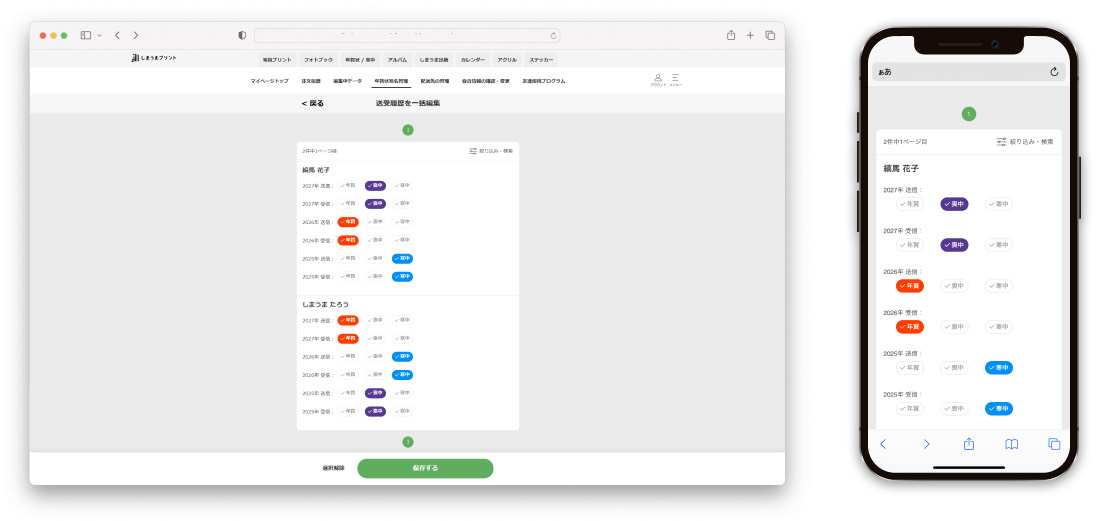This screenshot has width=1114, height=521.
Task: Click the < 戻る back link
Action: point(313,103)
